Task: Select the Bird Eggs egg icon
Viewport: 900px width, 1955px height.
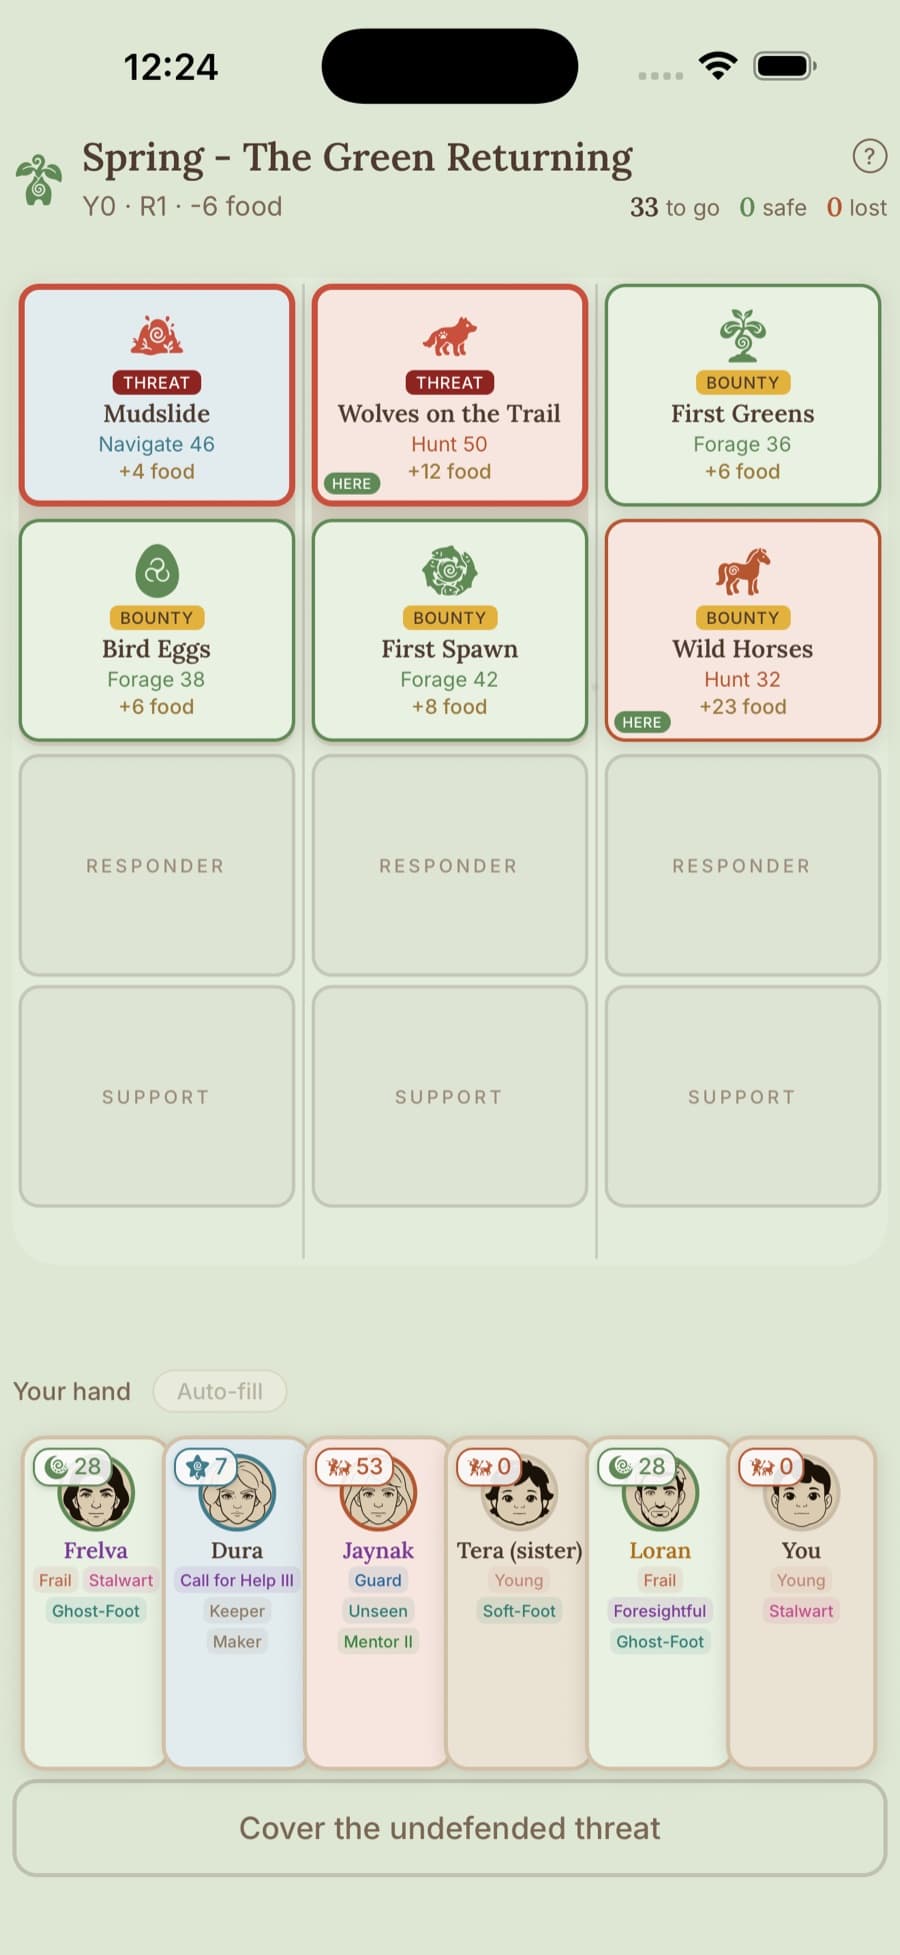Action: pyautogui.click(x=157, y=571)
